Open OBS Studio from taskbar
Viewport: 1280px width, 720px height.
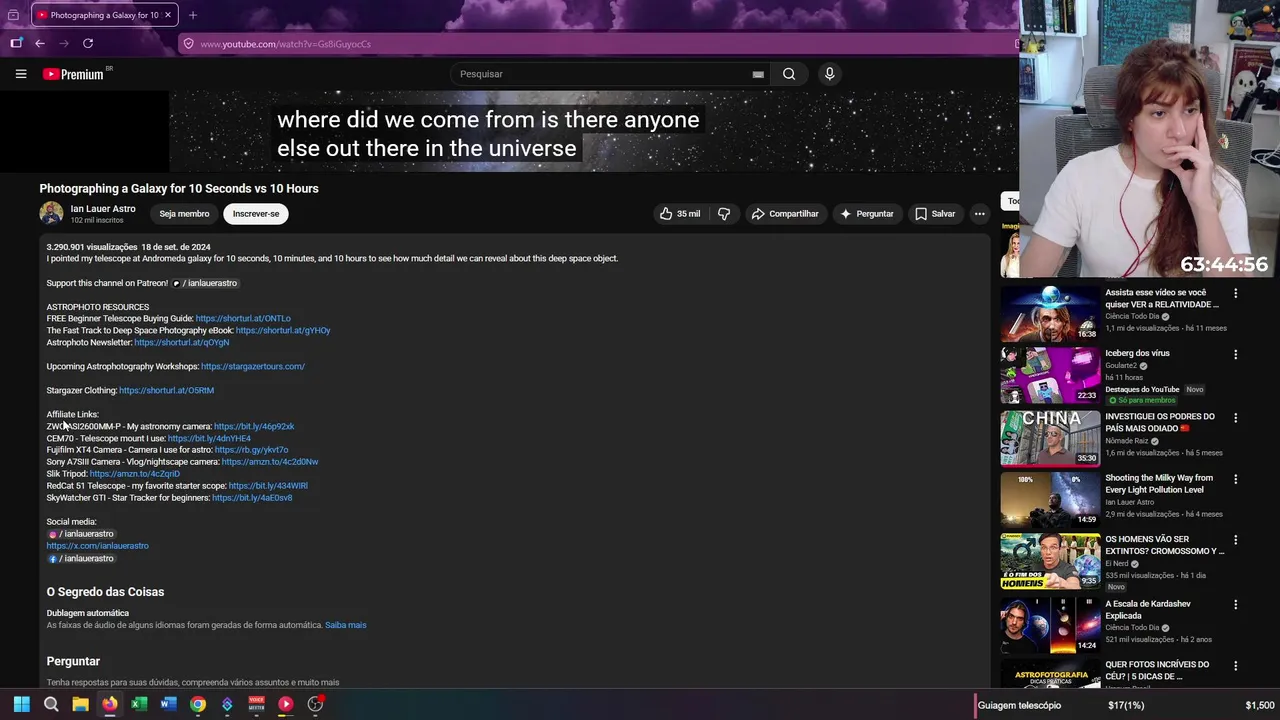pos(315,704)
